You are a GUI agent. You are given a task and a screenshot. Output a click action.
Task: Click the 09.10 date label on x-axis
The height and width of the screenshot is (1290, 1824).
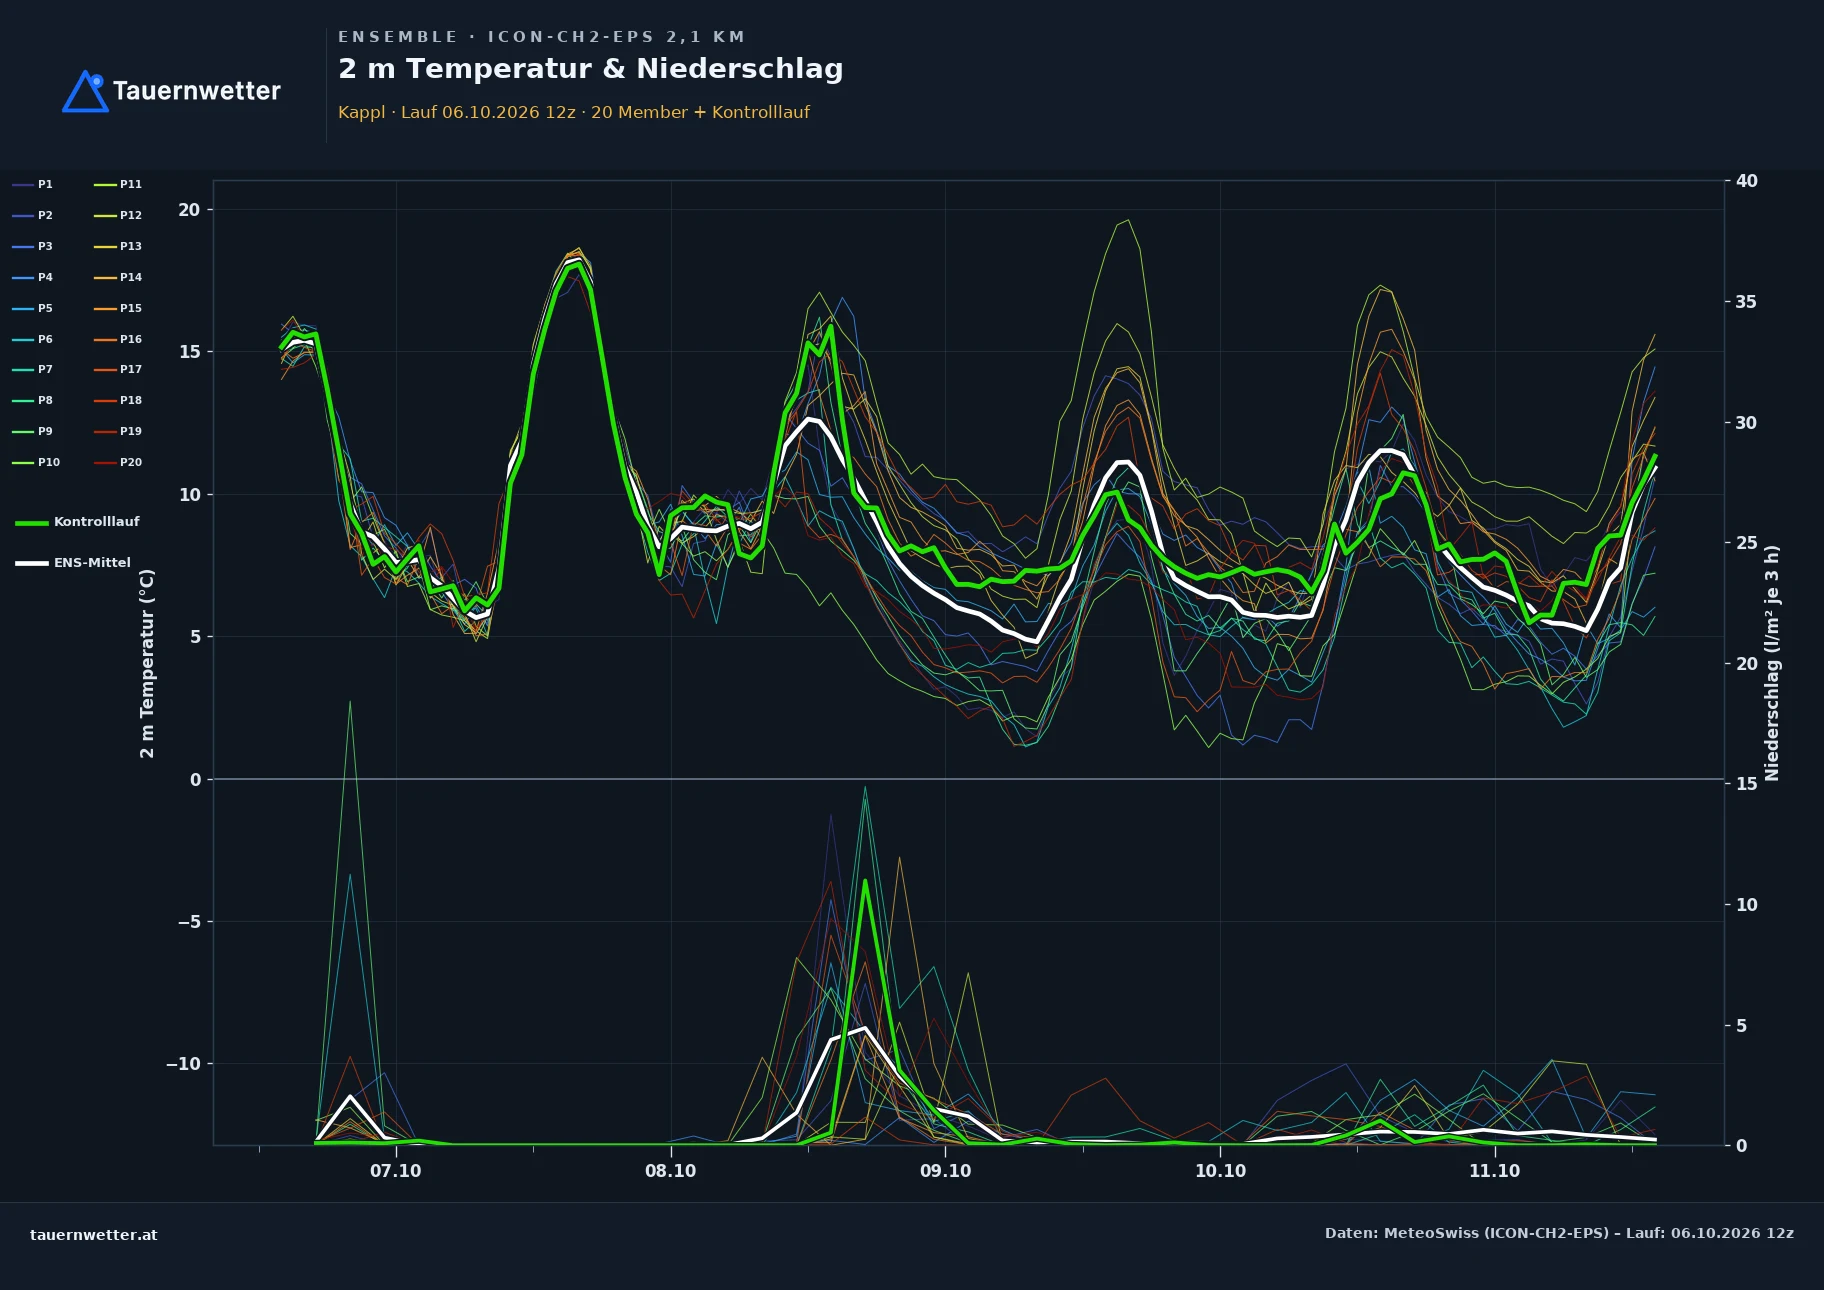point(945,1171)
